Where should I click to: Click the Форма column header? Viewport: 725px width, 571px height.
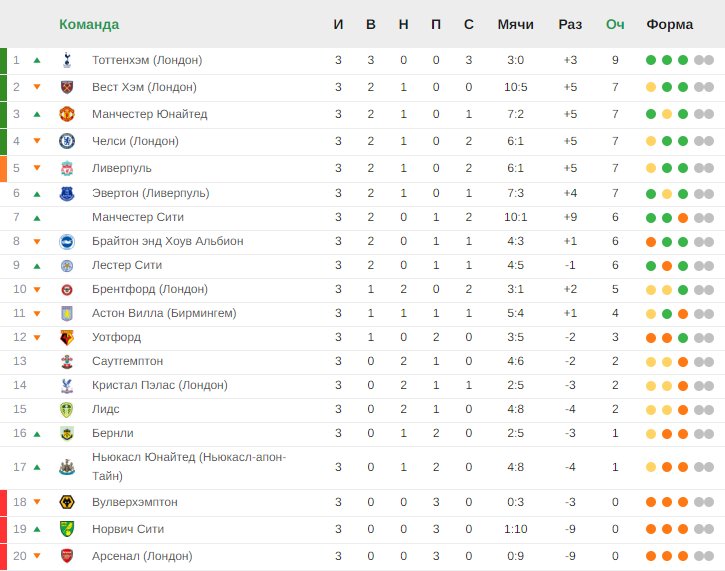click(x=670, y=24)
